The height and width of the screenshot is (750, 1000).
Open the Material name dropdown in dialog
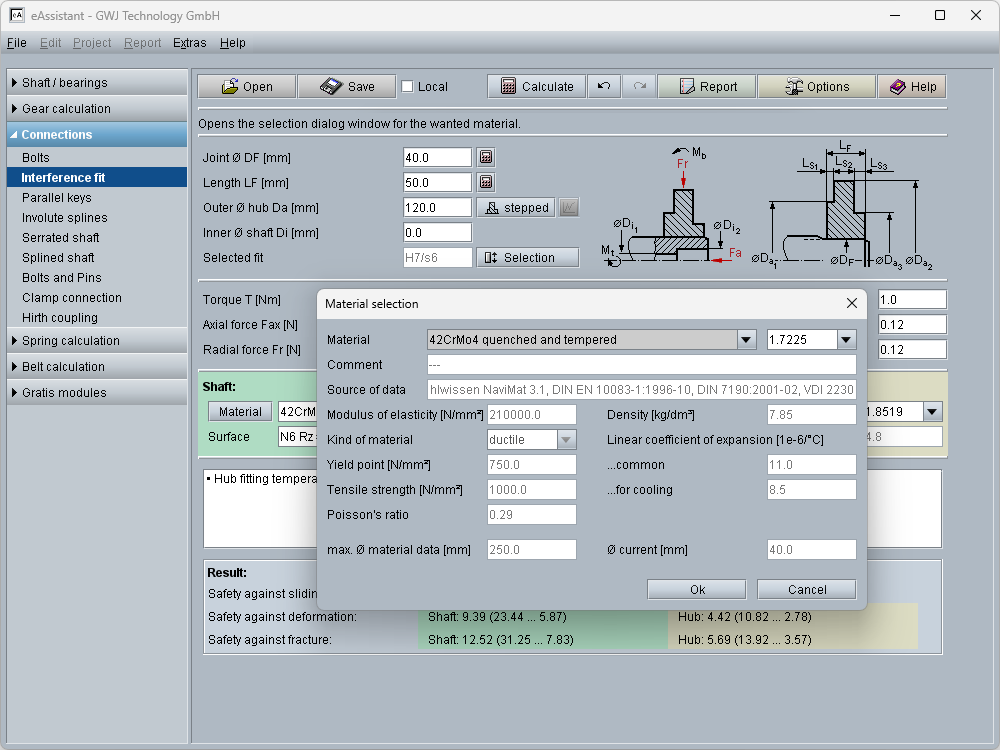click(746, 340)
